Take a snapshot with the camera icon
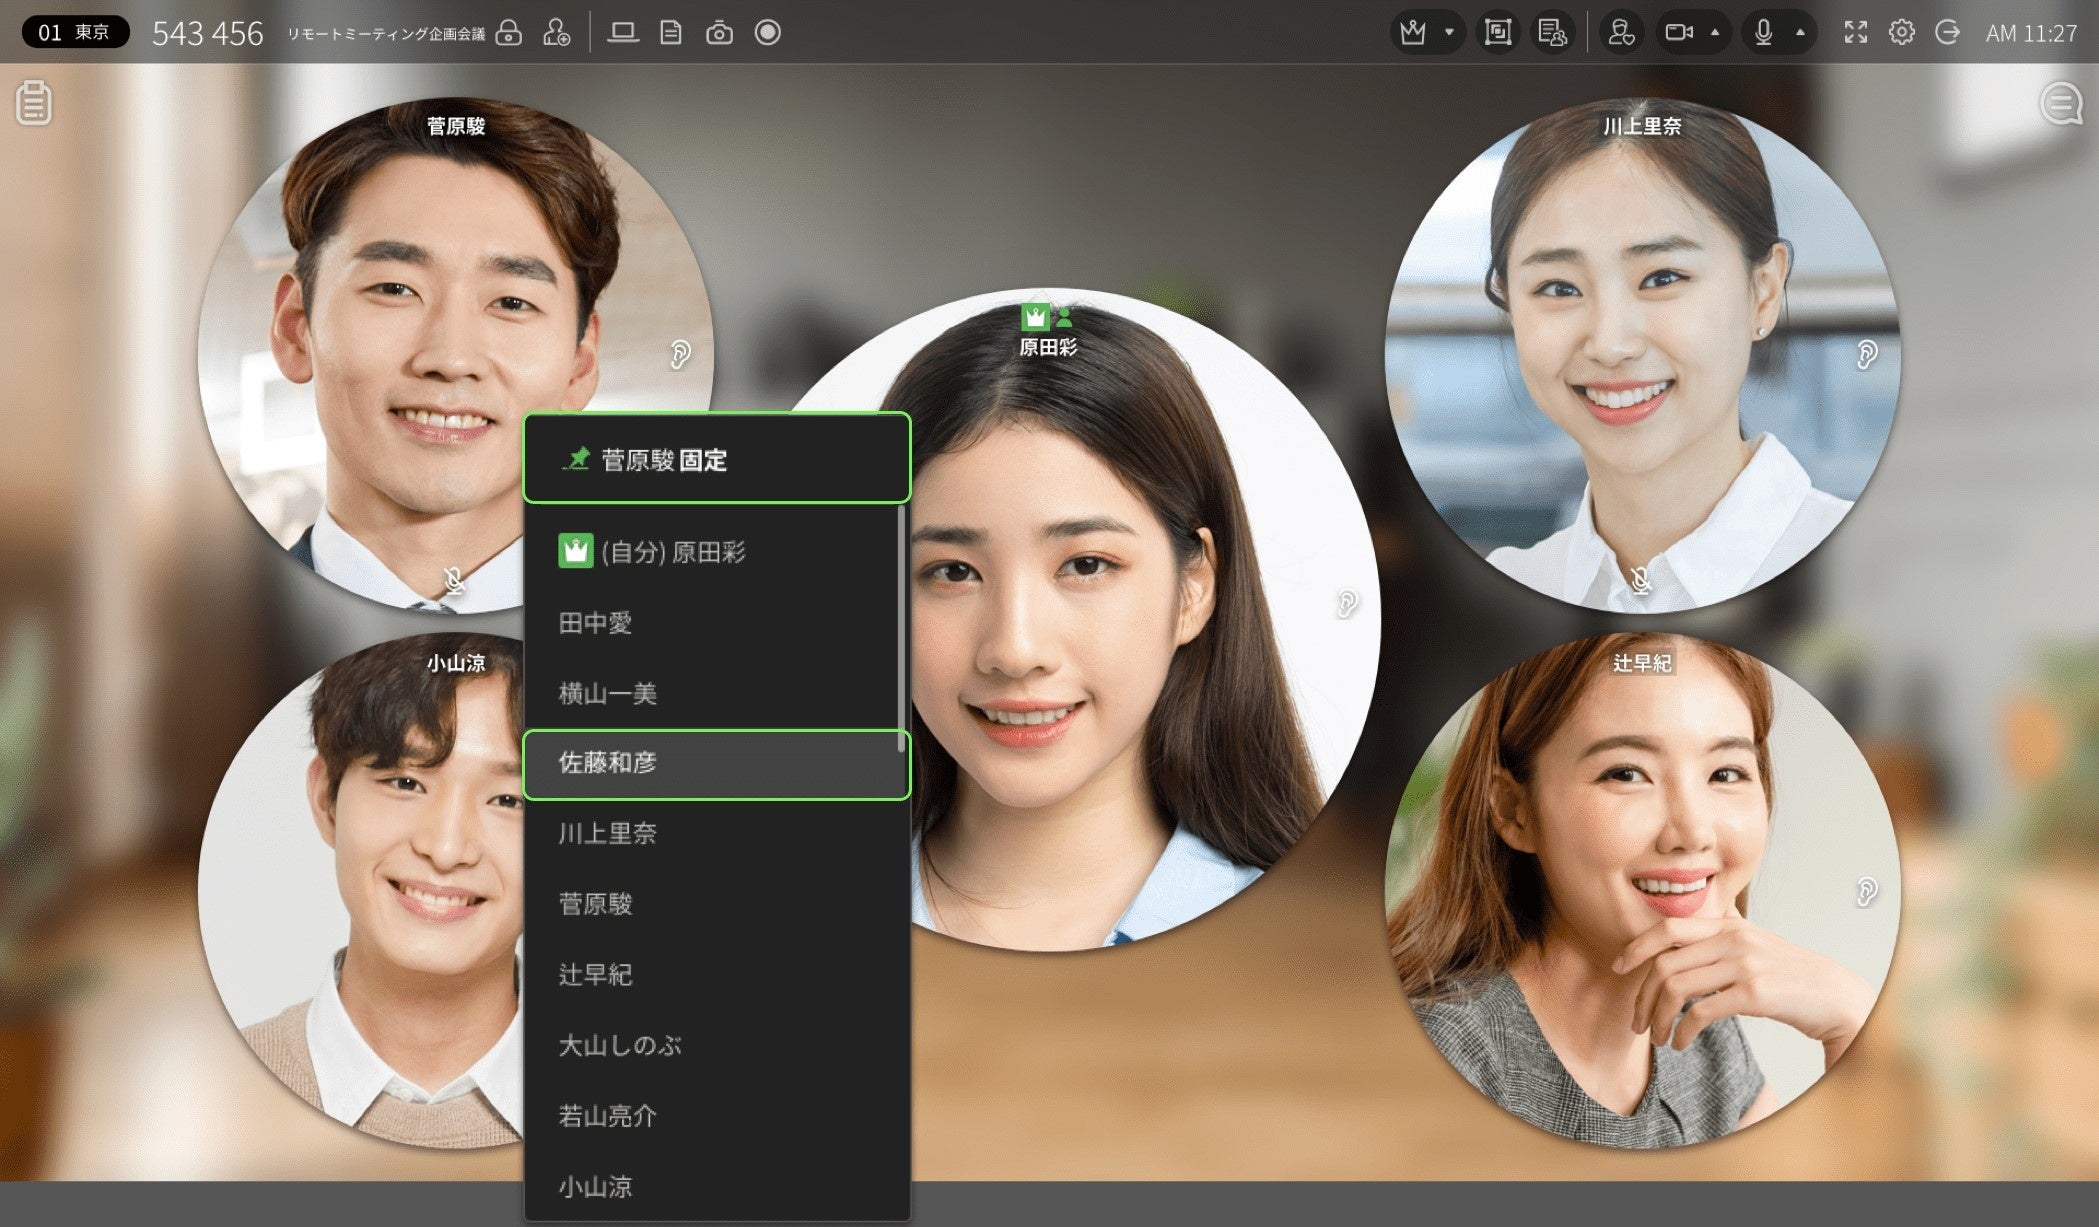The height and width of the screenshot is (1227, 2099). click(719, 33)
